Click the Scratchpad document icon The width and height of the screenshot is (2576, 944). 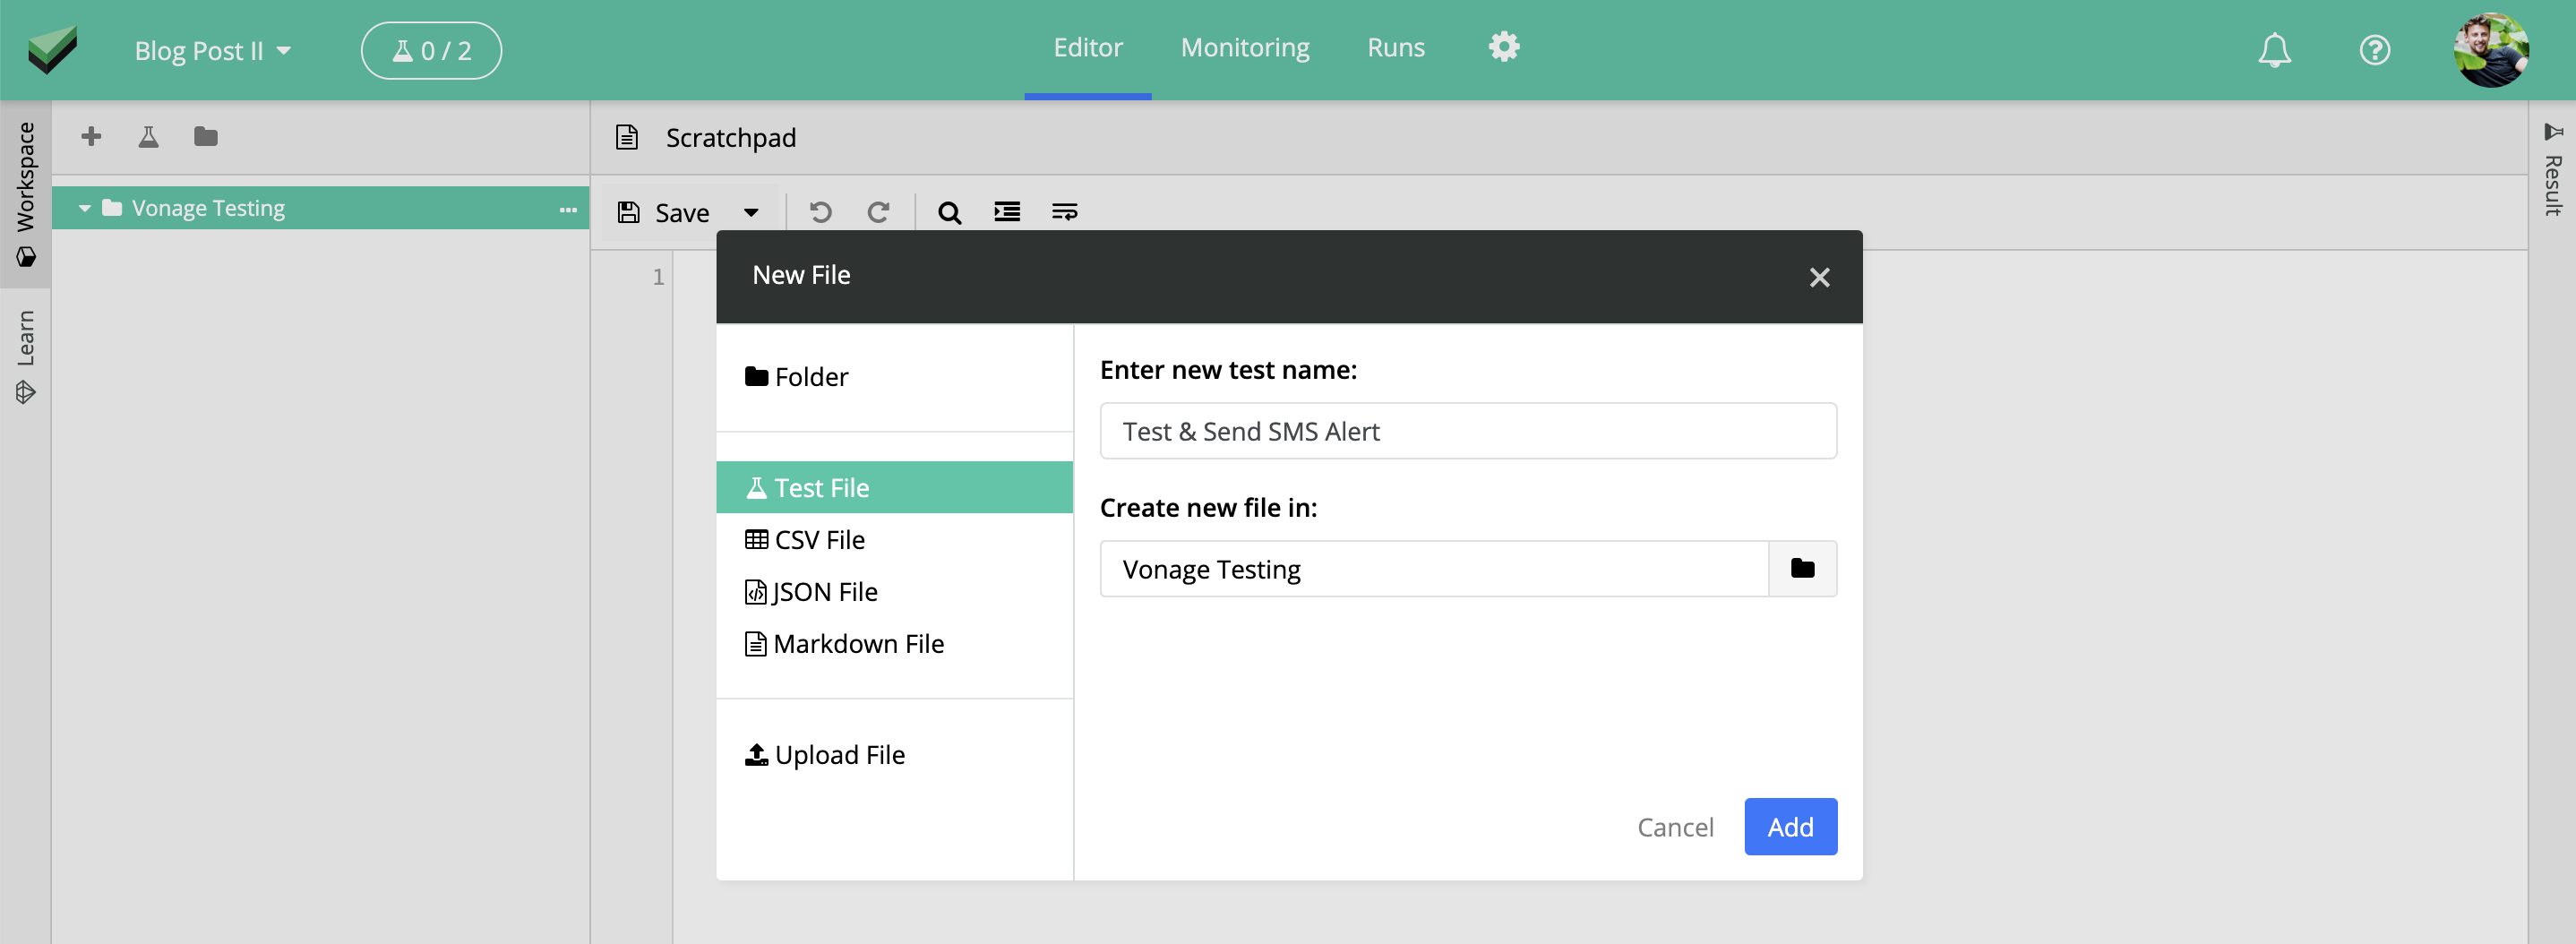click(627, 137)
